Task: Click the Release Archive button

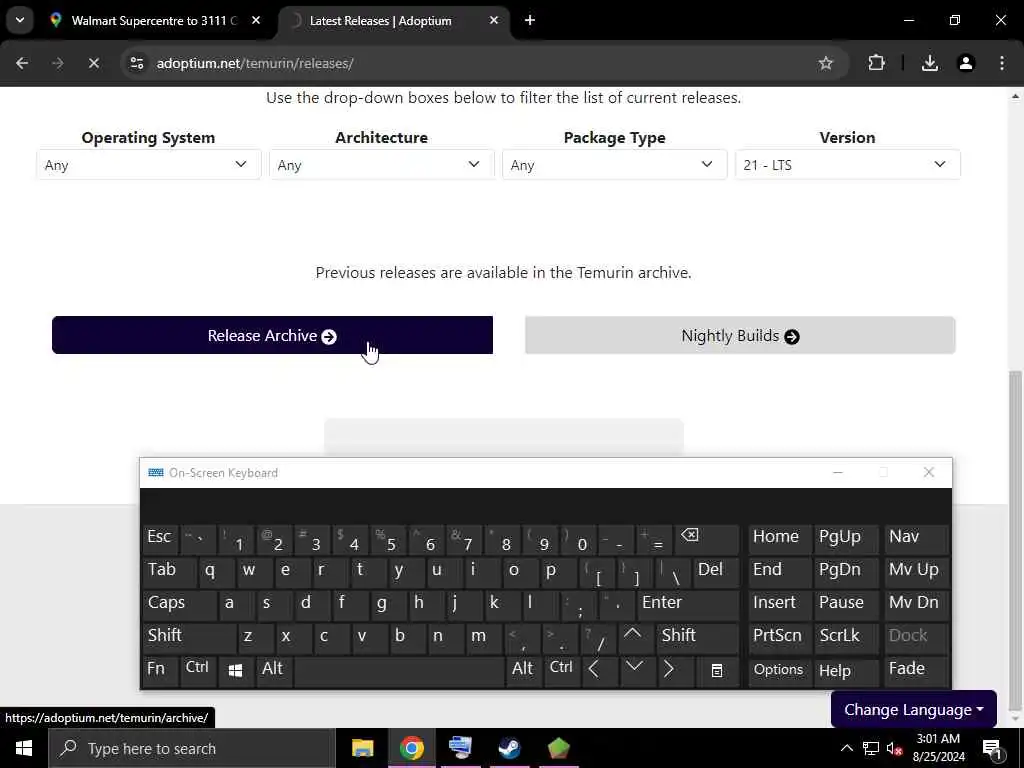Action: pyautogui.click(x=272, y=336)
